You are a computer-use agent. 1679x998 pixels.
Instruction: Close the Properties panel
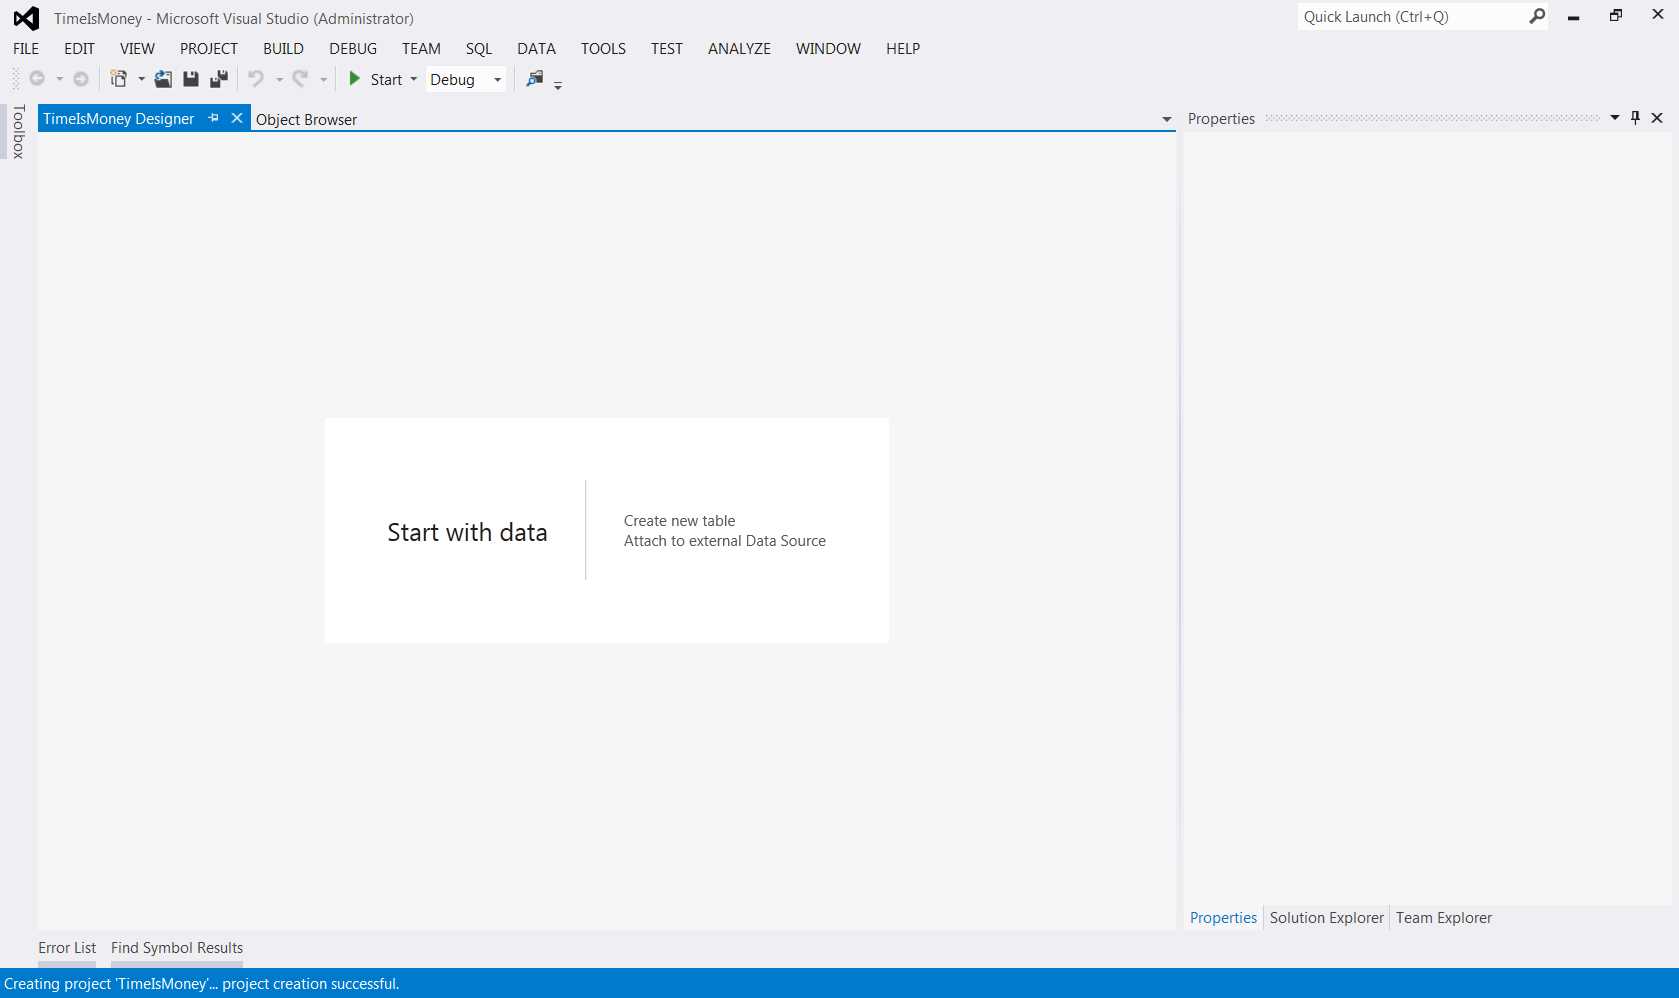pyautogui.click(x=1657, y=118)
